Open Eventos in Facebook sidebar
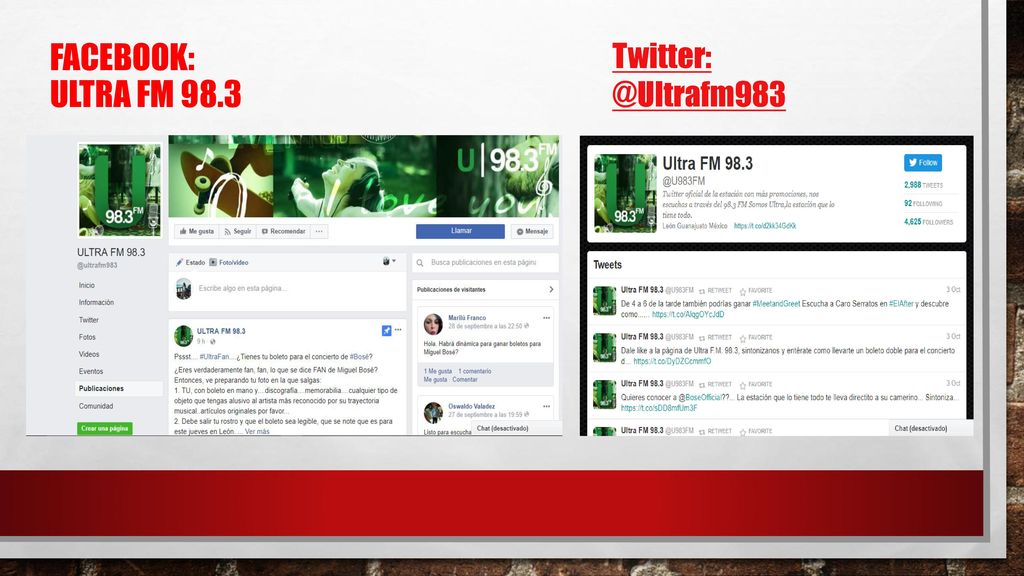The image size is (1024, 576). coord(91,371)
